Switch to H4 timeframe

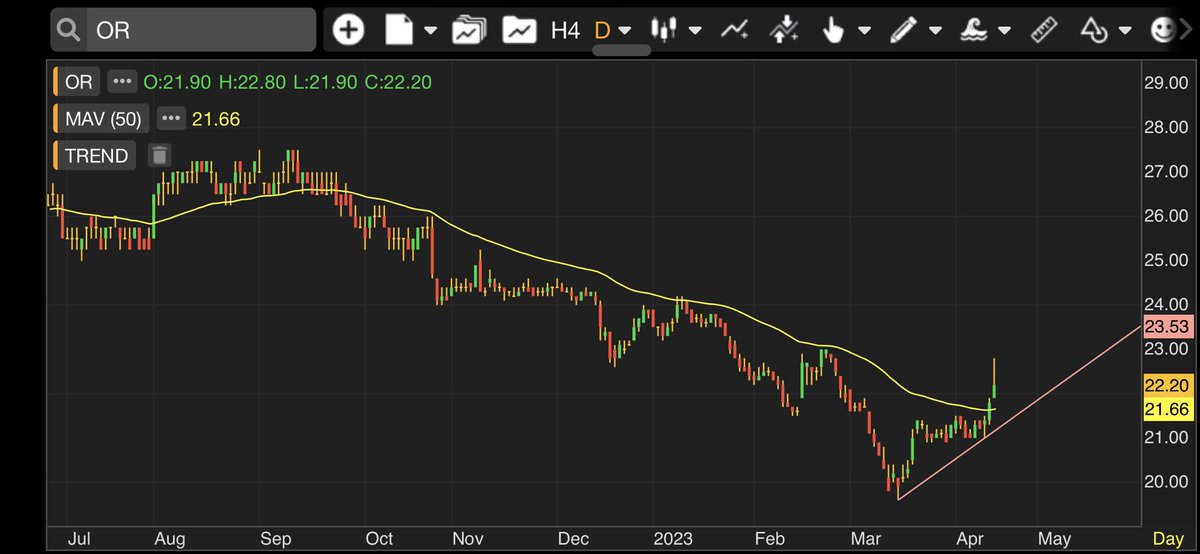565,30
